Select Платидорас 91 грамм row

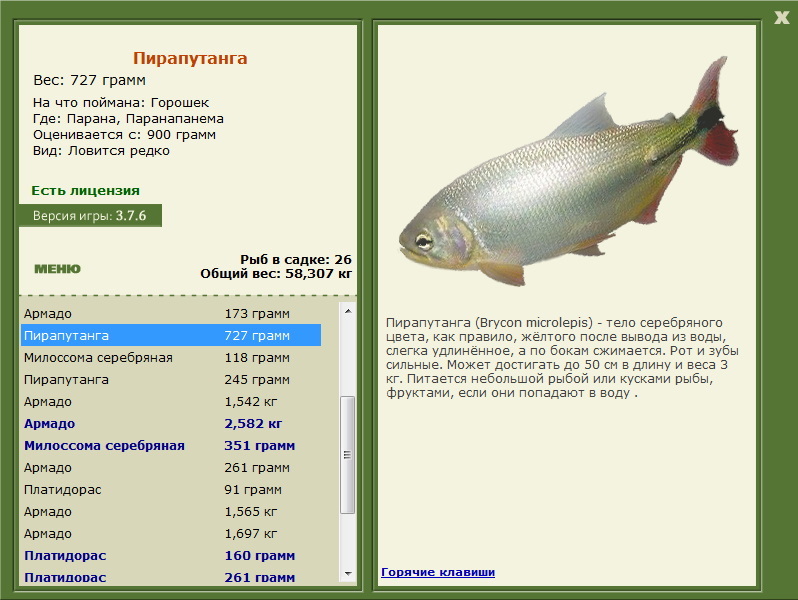[x=171, y=490]
